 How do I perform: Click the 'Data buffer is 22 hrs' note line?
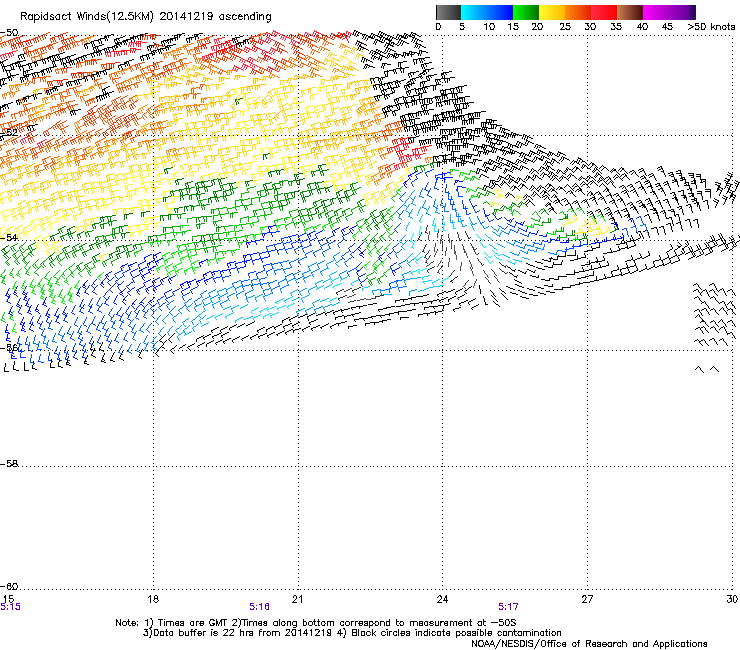[352, 633]
